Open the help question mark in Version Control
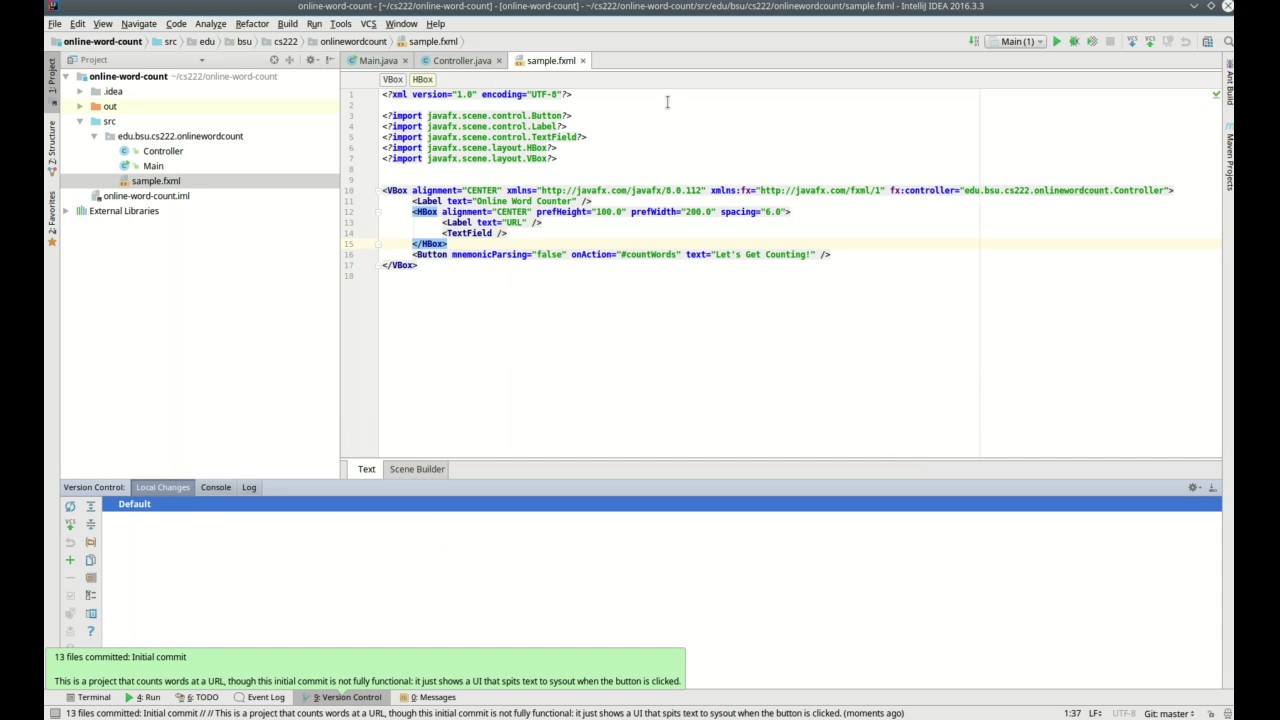This screenshot has height=720, width=1280. coord(91,632)
